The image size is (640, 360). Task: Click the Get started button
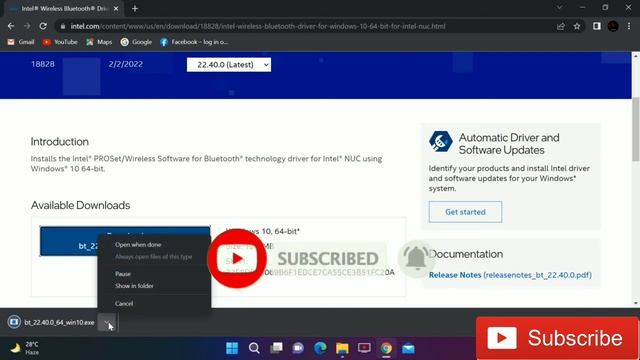click(465, 212)
